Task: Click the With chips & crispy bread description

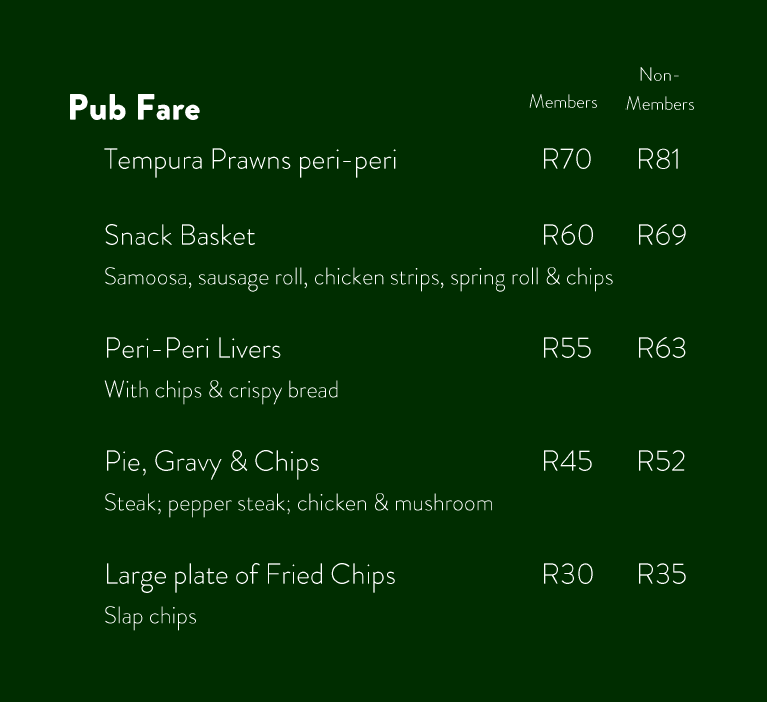Action: (221, 390)
